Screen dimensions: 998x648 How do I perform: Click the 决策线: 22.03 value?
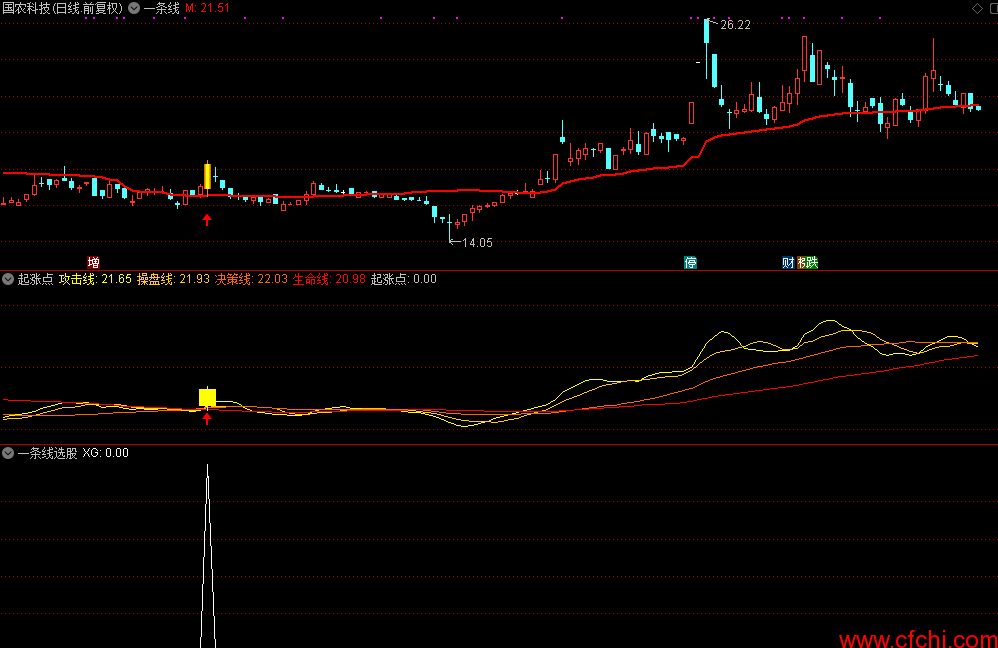tap(251, 279)
